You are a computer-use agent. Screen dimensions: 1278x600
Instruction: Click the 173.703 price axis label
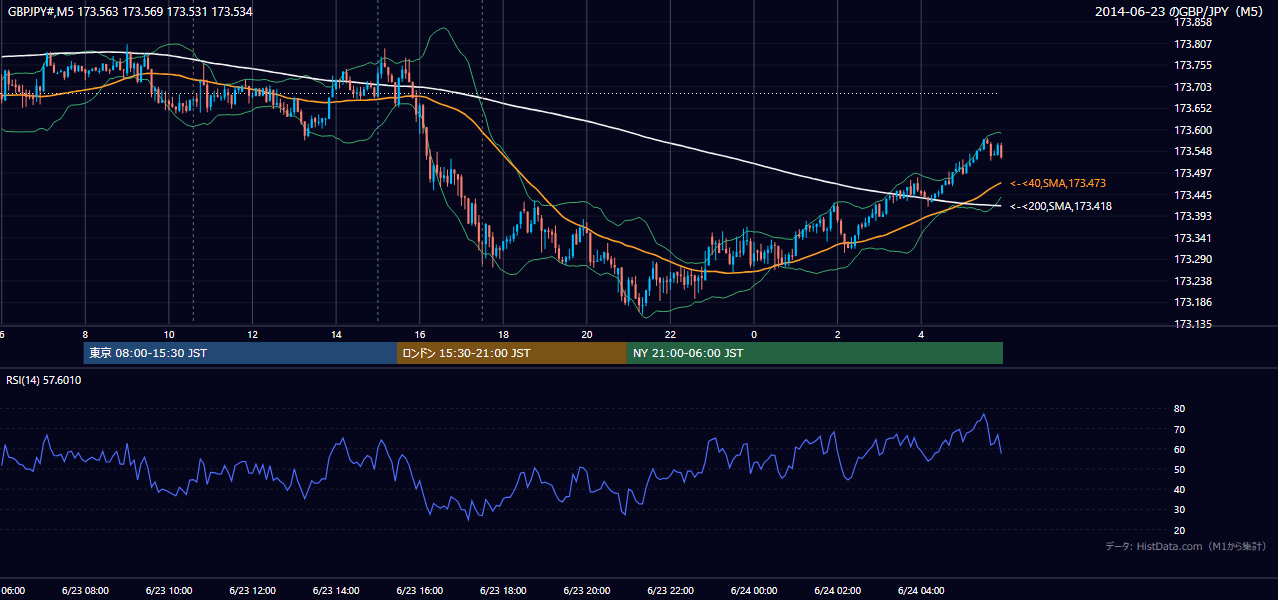pos(1193,87)
